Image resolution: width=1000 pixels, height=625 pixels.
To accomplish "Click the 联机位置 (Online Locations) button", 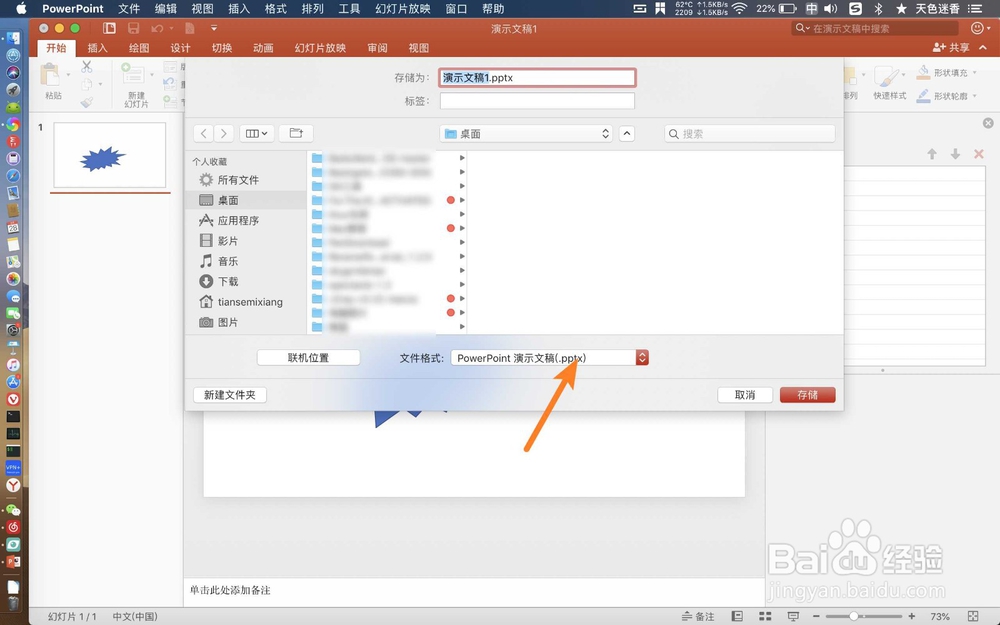I will point(309,358).
